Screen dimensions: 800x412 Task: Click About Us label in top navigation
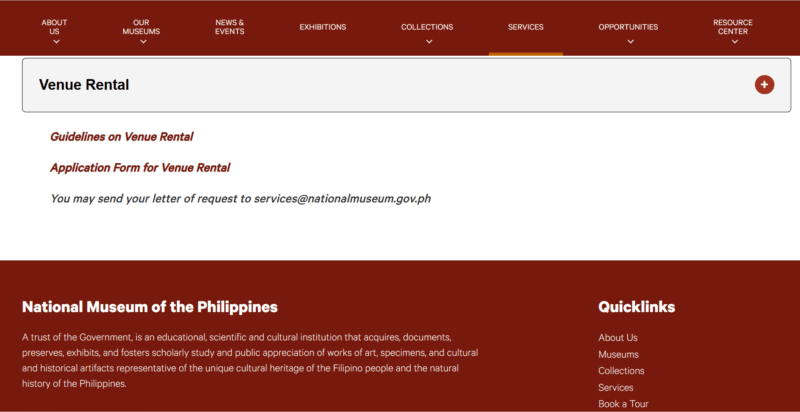pyautogui.click(x=54, y=27)
